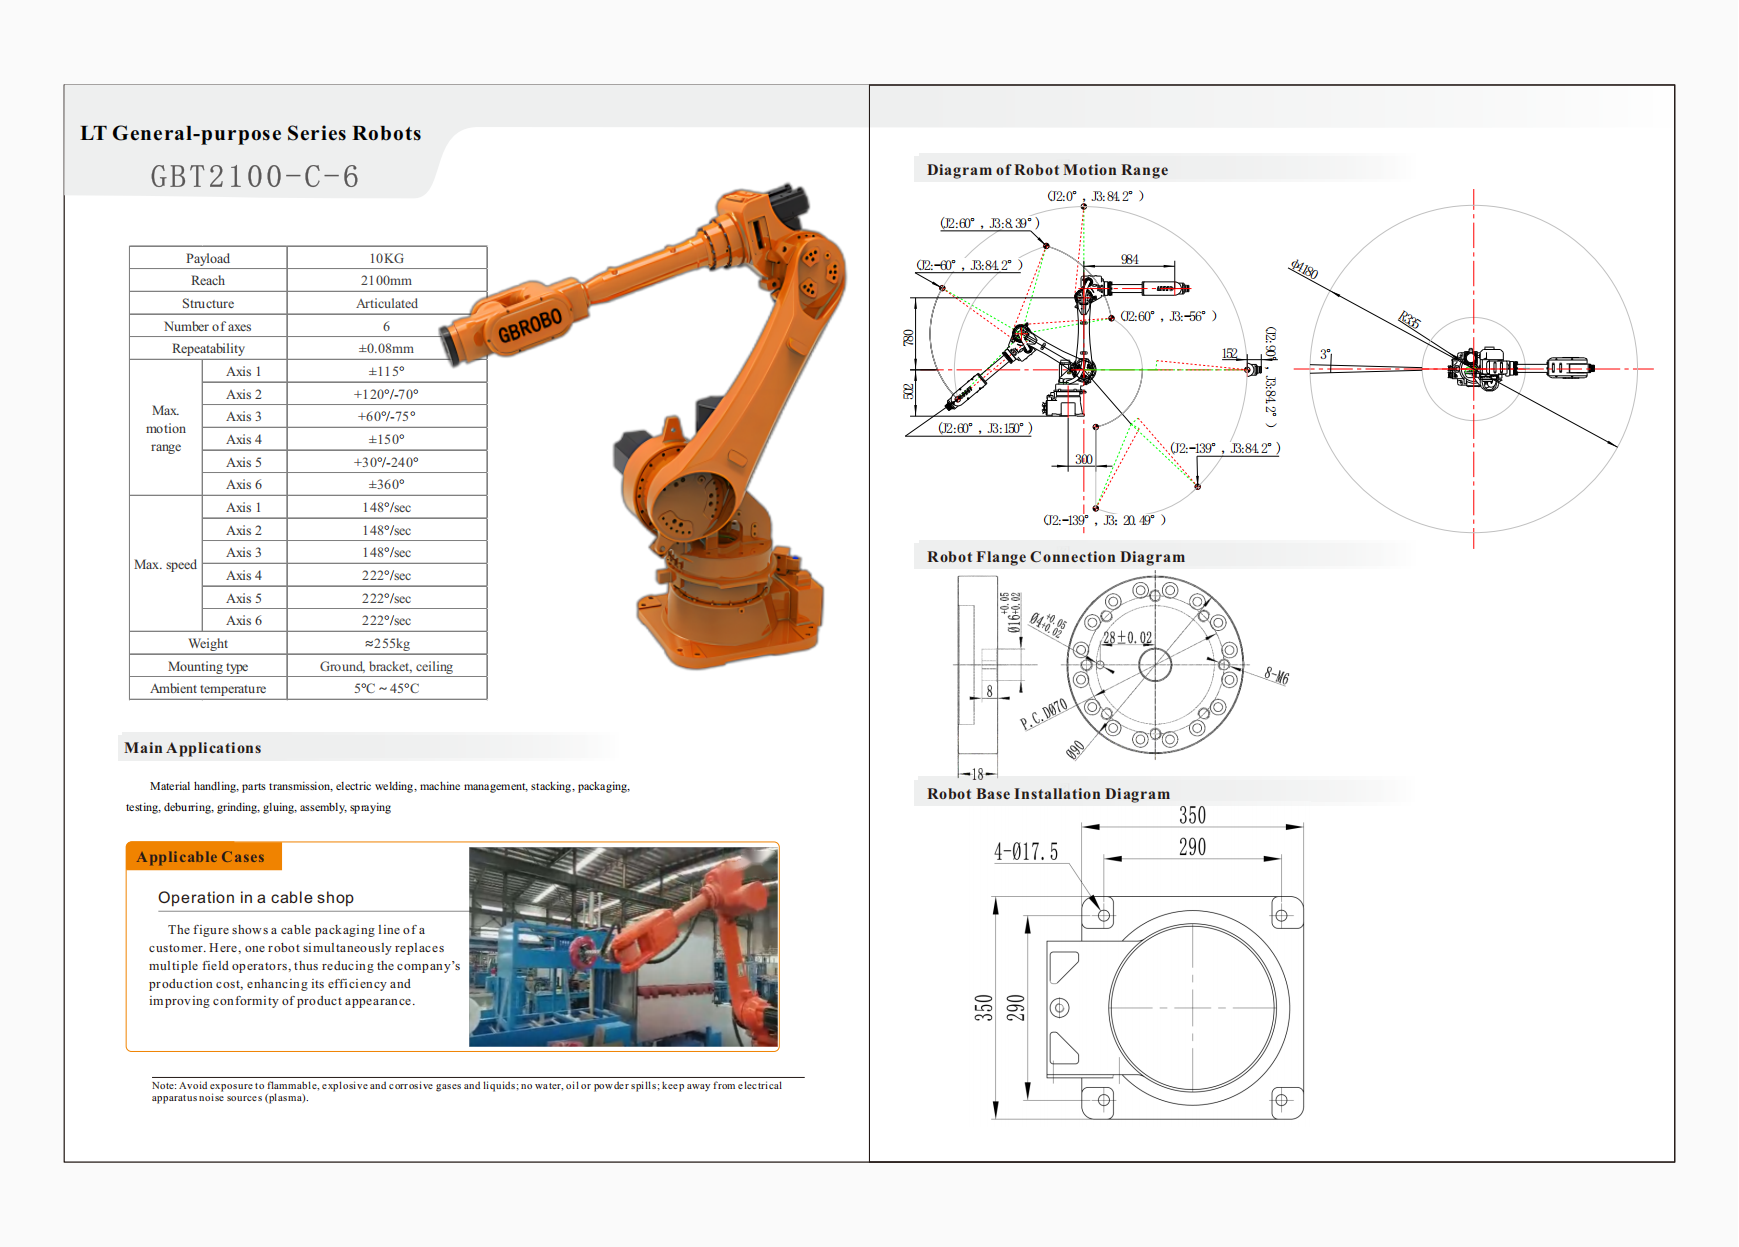Screen dimensions: 1739x1247
Task: Select the Reach value '2100mm' cell
Action: pos(386,281)
